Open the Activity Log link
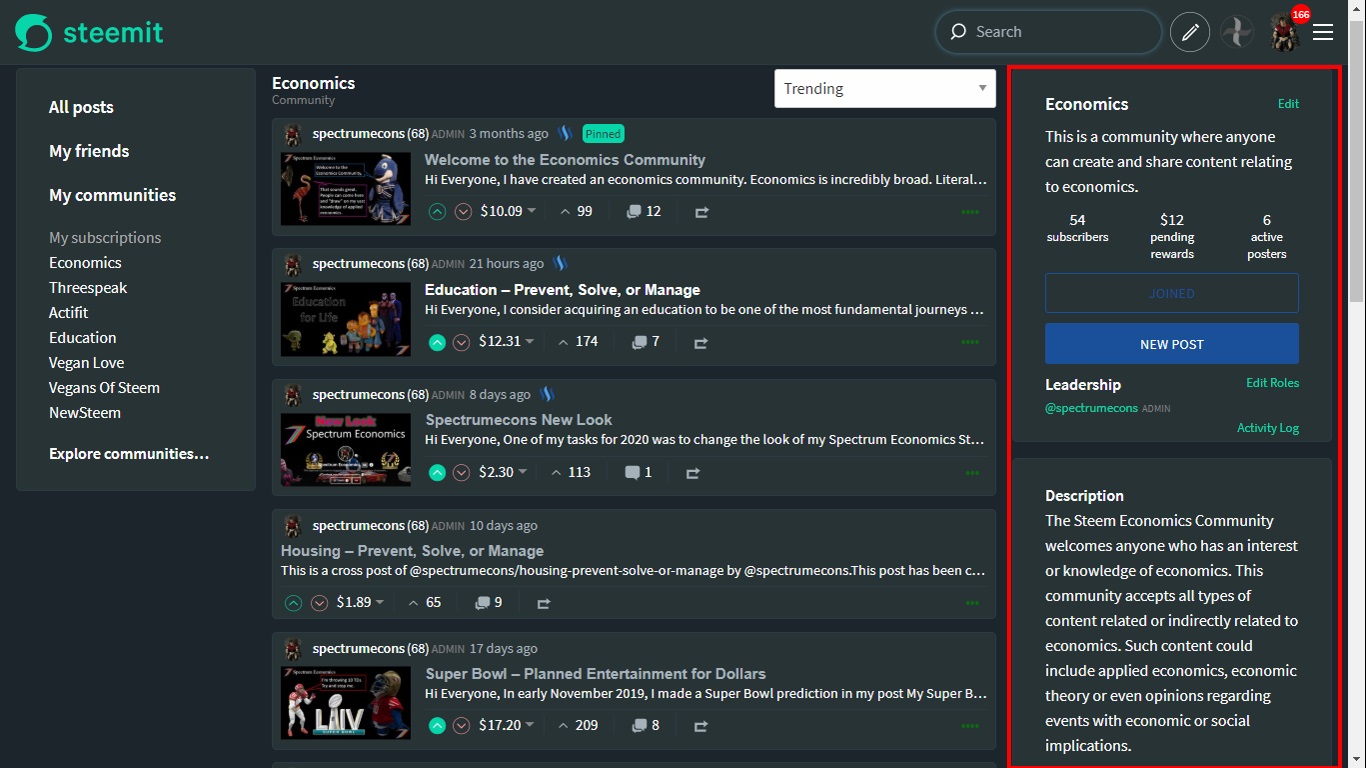The height and width of the screenshot is (768, 1366). [1268, 427]
